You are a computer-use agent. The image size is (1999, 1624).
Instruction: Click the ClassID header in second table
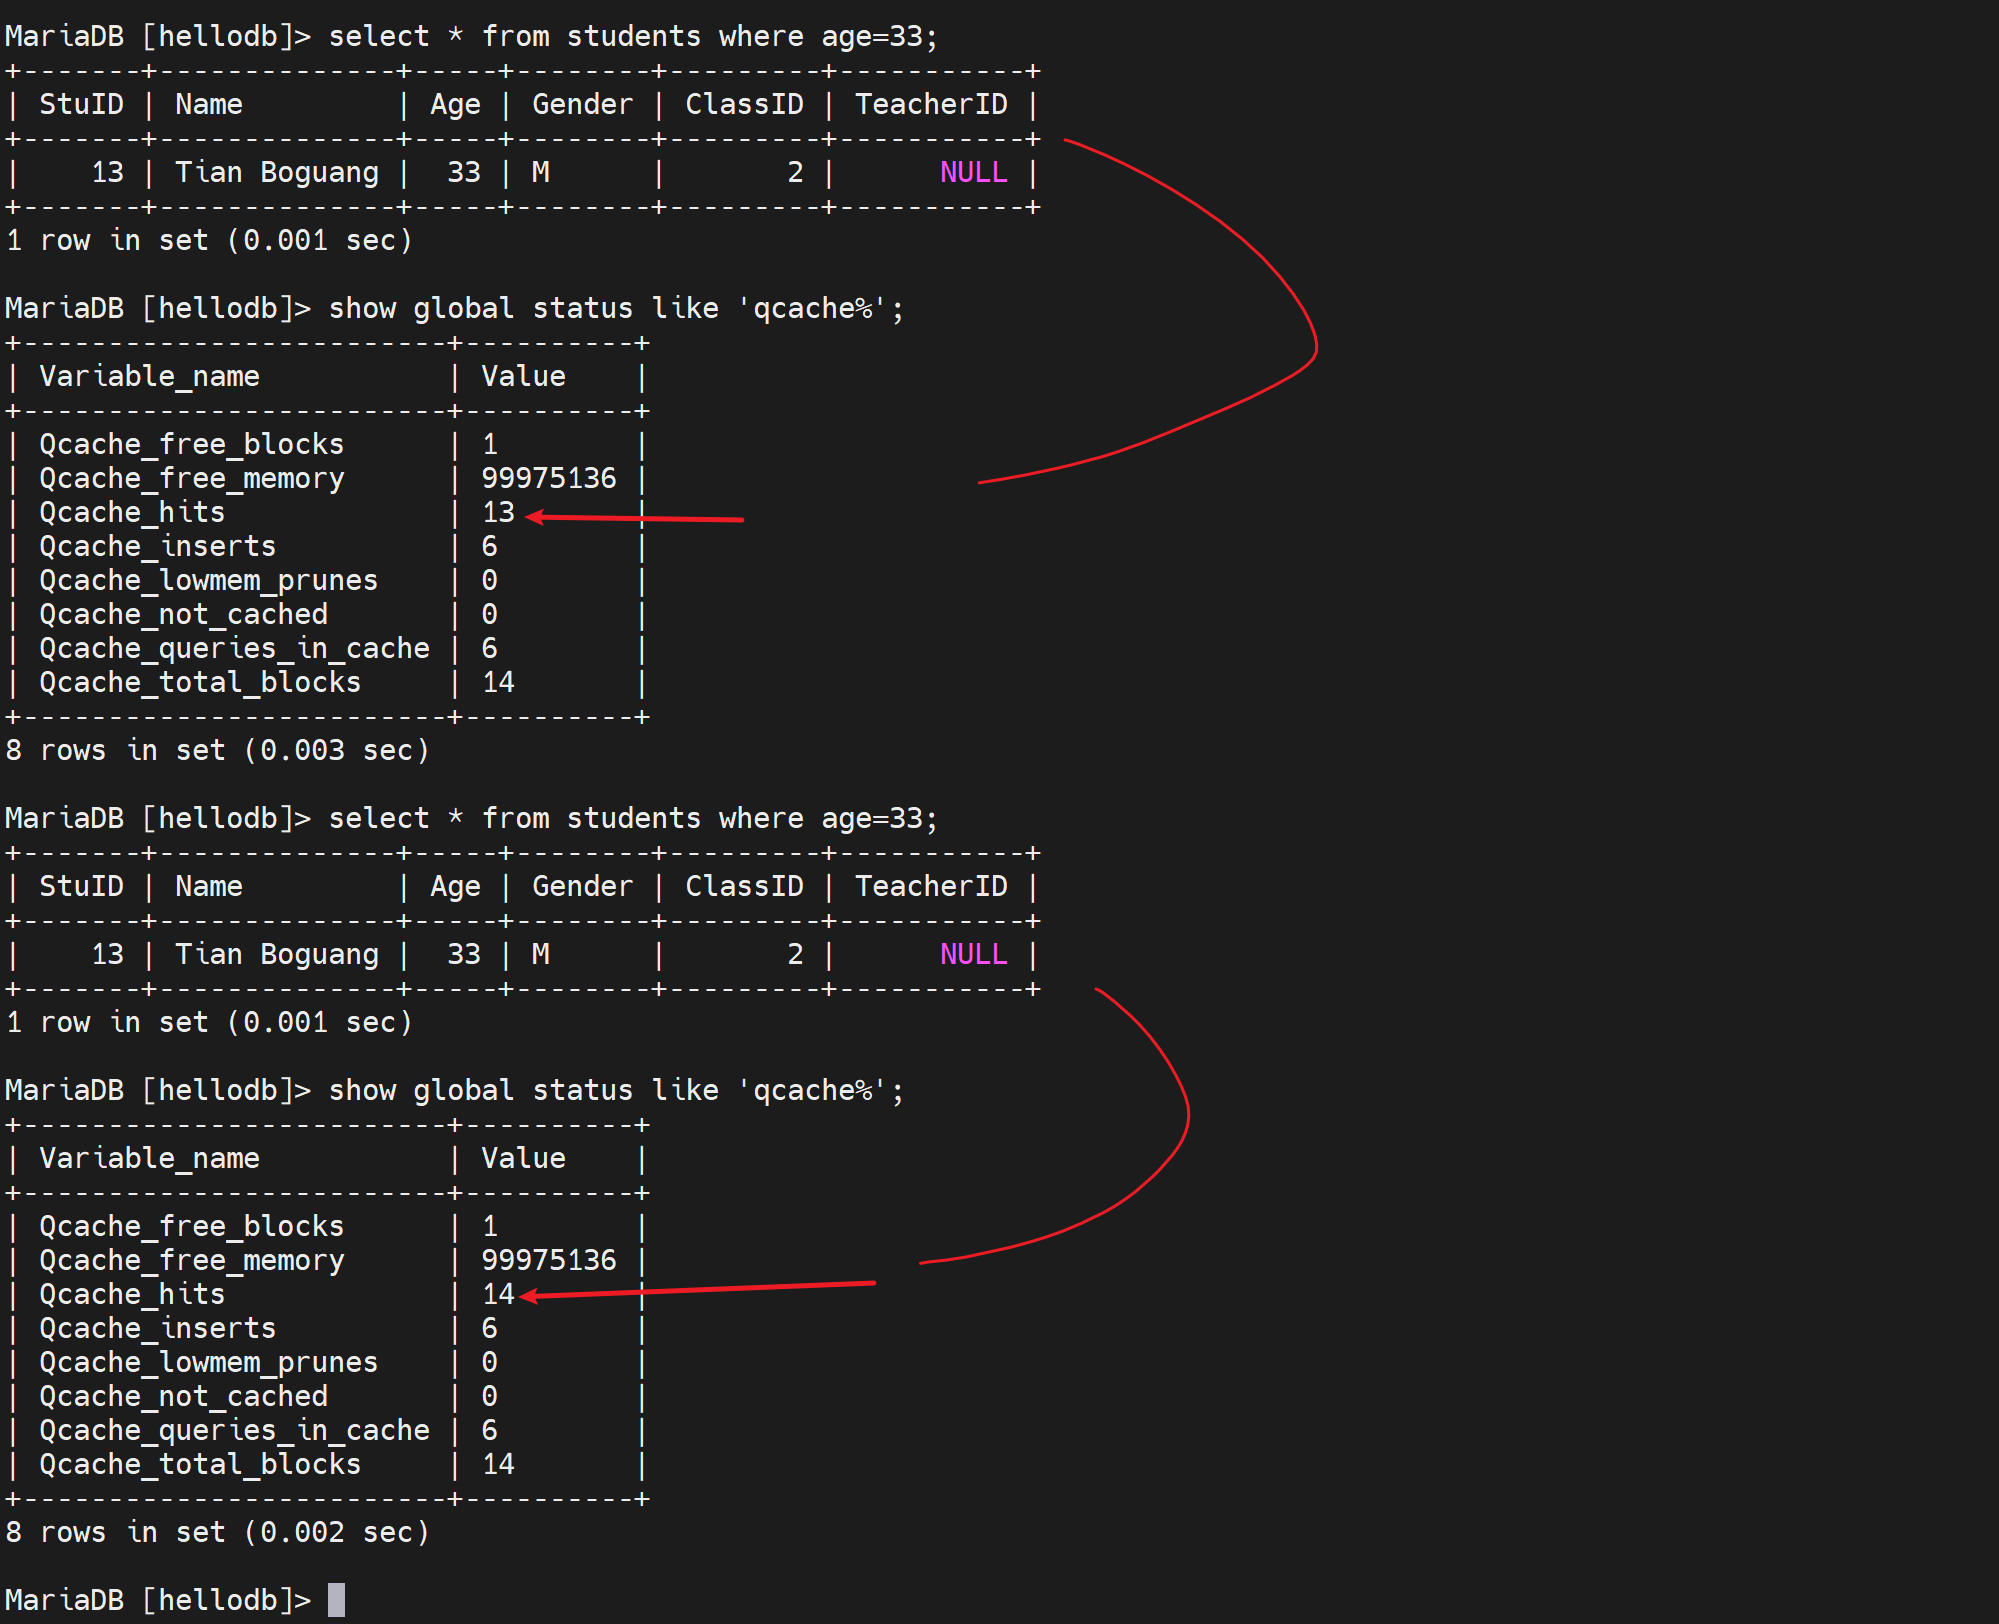[744, 886]
